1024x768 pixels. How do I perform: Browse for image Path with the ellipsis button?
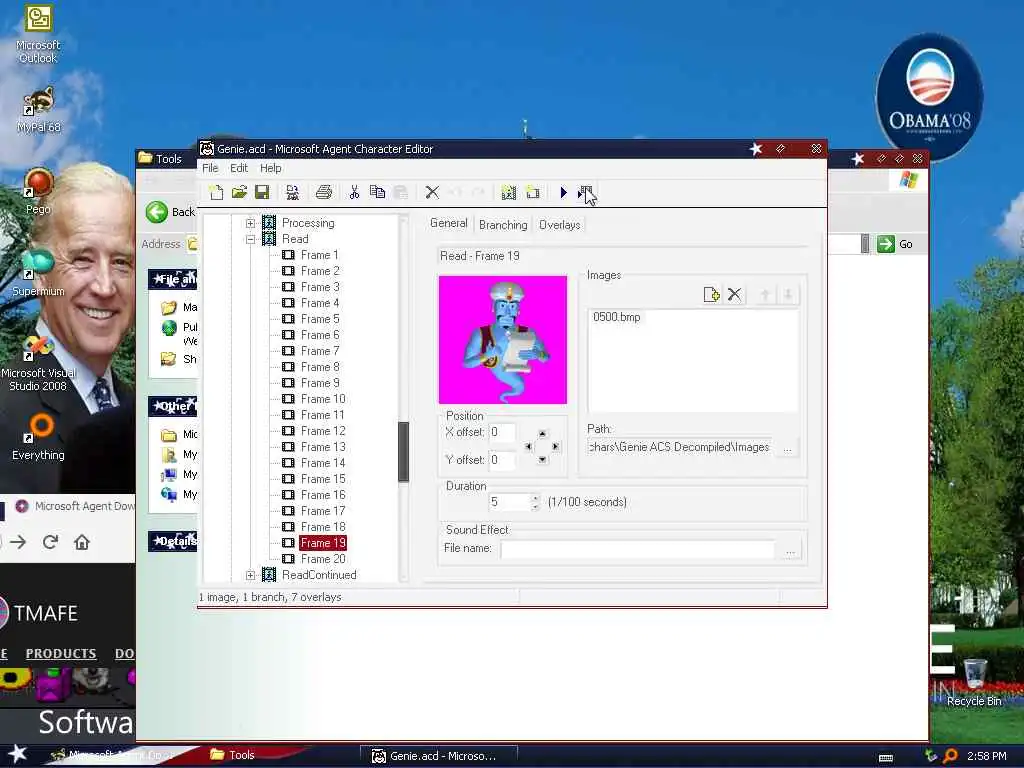click(788, 448)
